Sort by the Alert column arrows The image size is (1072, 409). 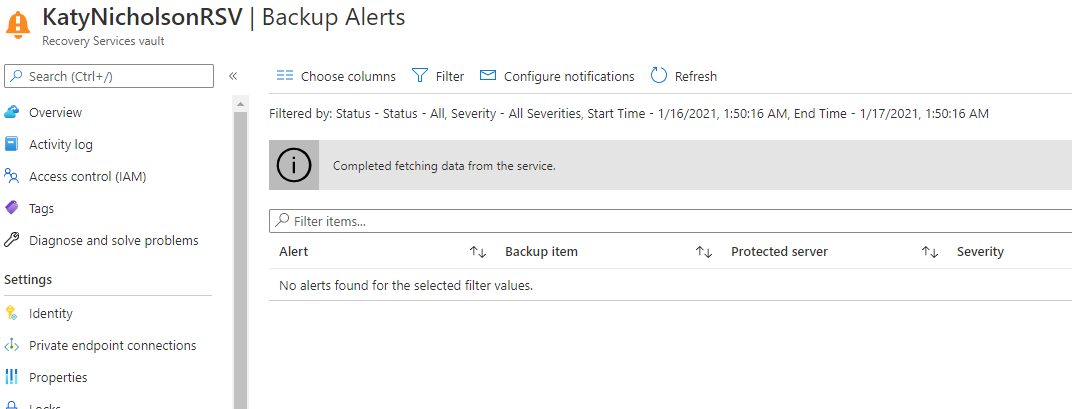pyautogui.click(x=477, y=252)
